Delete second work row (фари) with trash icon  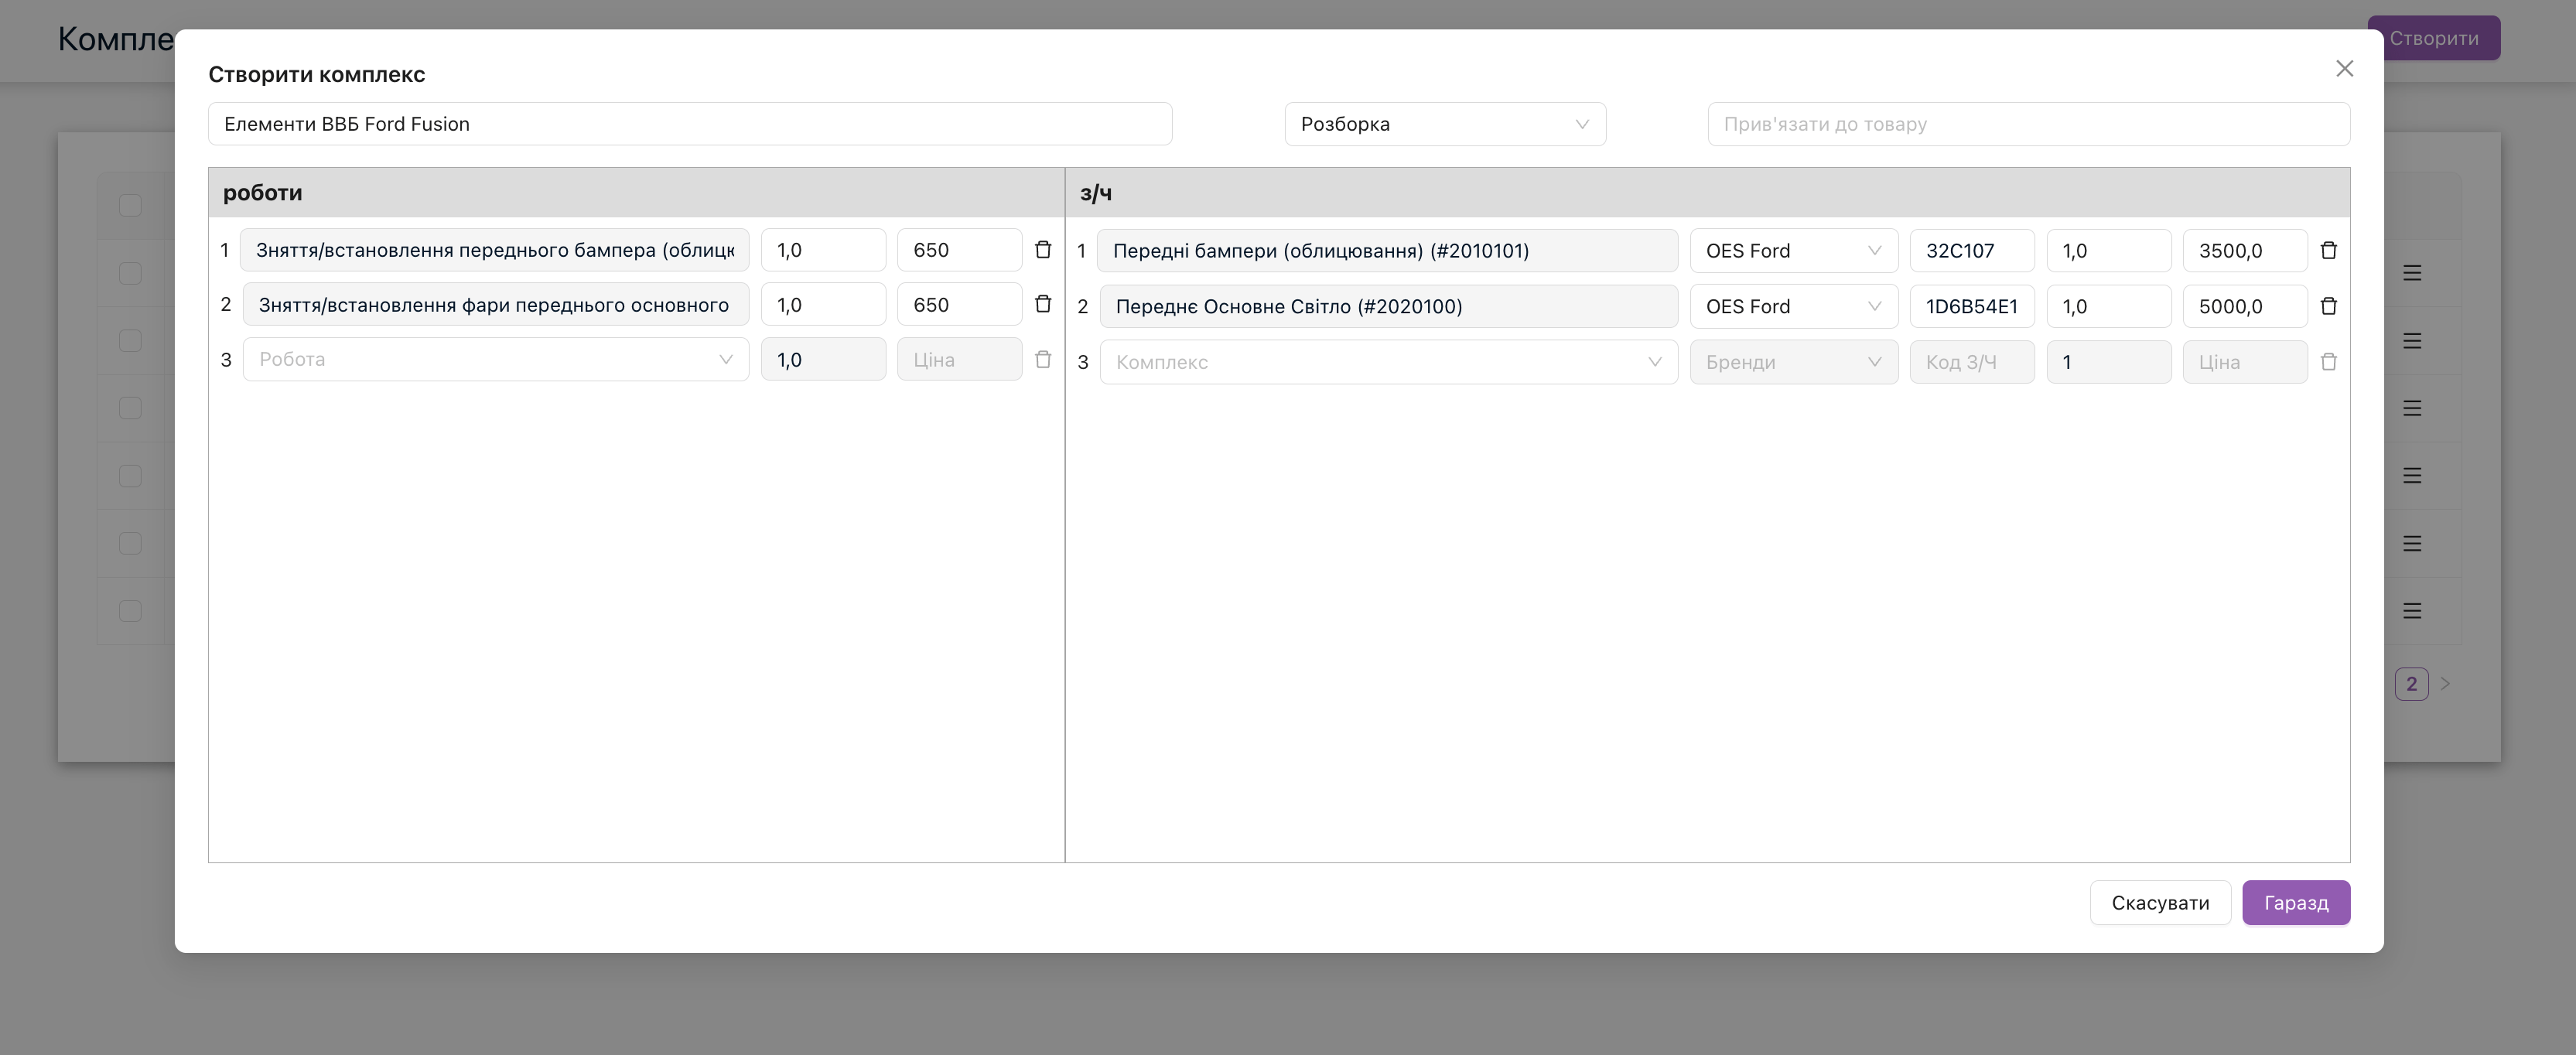tap(1043, 304)
